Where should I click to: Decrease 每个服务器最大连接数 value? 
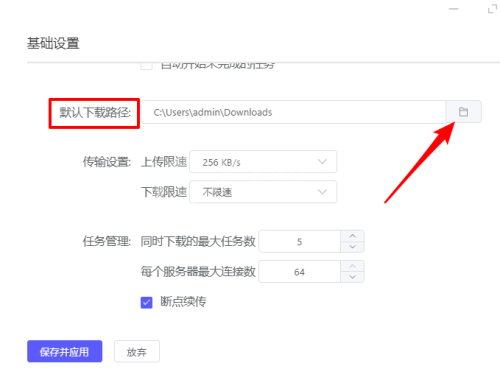point(352,277)
